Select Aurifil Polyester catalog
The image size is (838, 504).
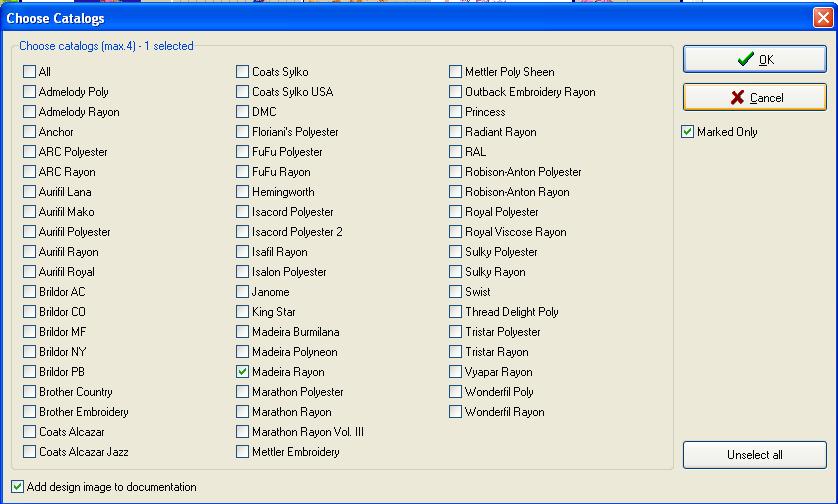click(x=29, y=231)
